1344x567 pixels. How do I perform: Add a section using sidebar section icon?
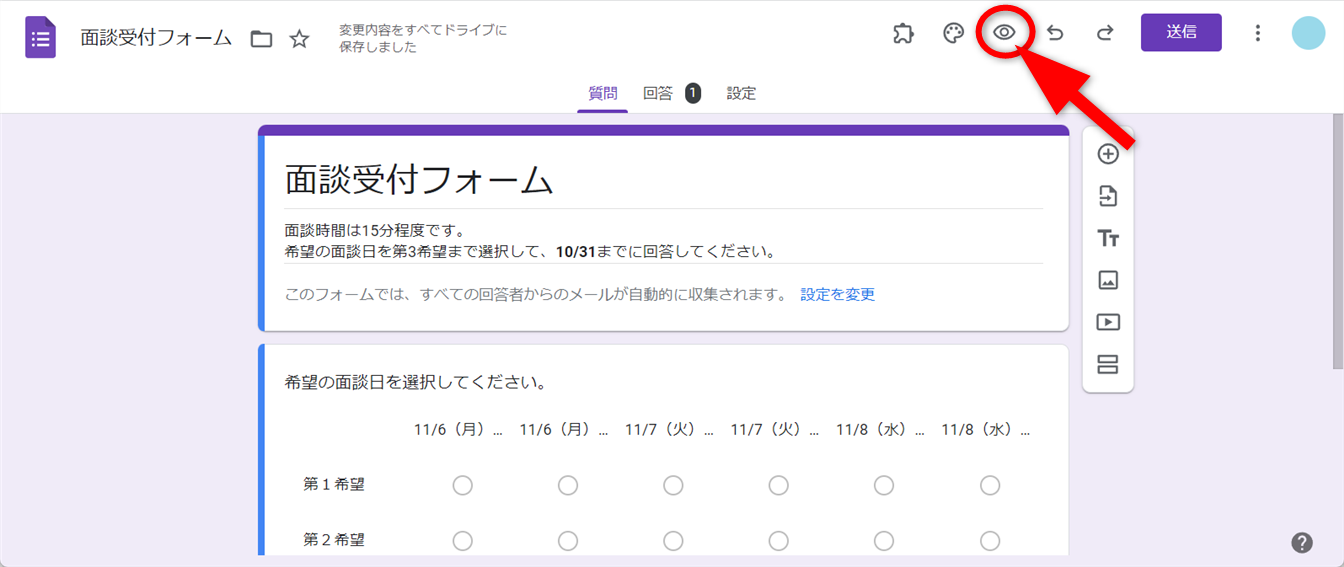[1108, 364]
